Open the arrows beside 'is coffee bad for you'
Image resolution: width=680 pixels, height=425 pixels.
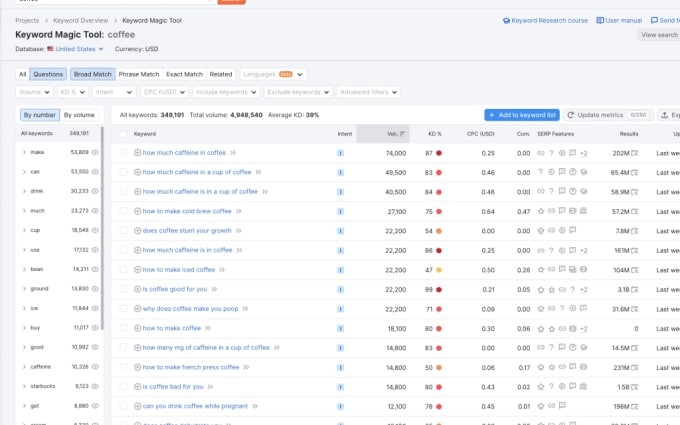210,387
